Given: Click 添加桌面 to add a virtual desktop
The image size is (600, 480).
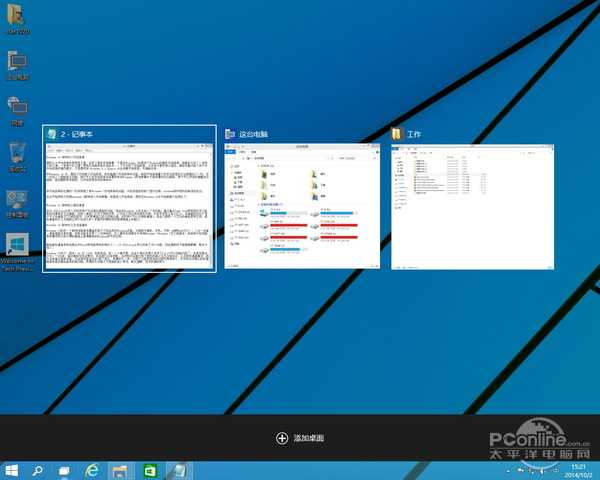Looking at the screenshot, I should [x=300, y=438].
